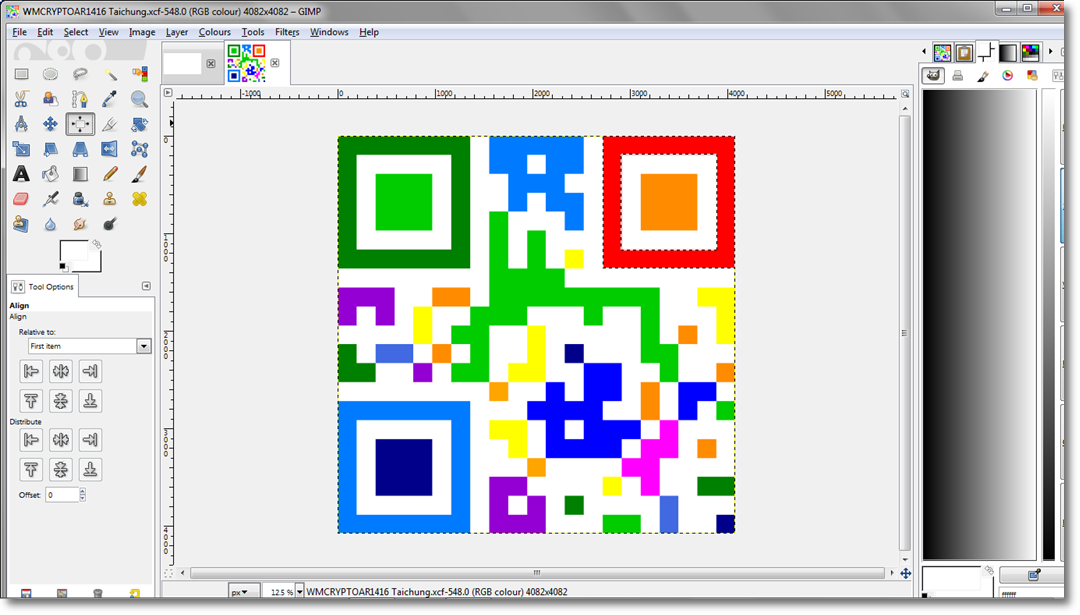Image resolution: width=1080 pixels, height=615 pixels.
Task: Pick the Shear tool
Action: (x=50, y=149)
